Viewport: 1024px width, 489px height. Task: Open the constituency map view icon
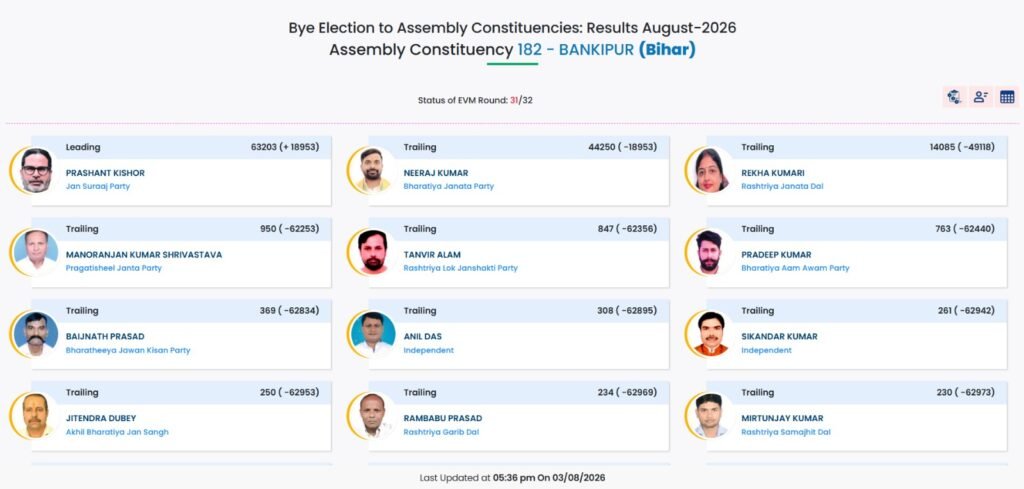(x=954, y=97)
